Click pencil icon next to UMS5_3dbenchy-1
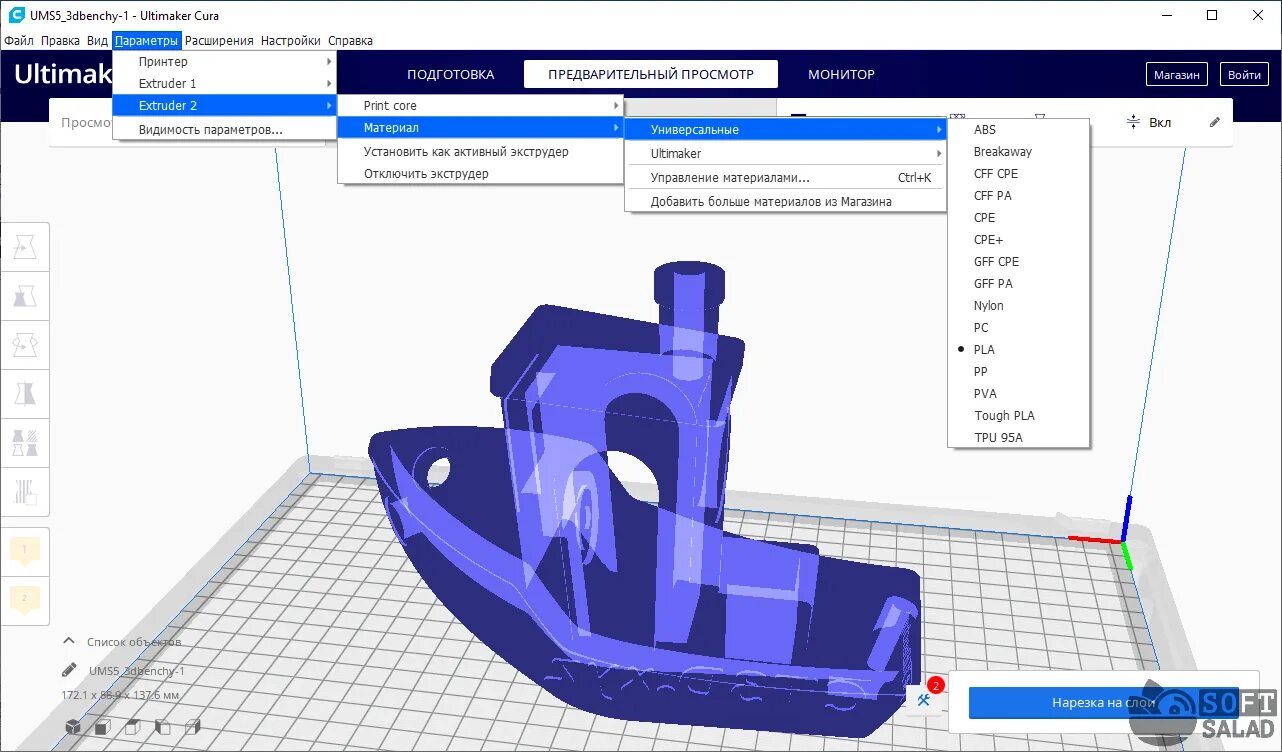The width and height of the screenshot is (1282, 752). [69, 670]
